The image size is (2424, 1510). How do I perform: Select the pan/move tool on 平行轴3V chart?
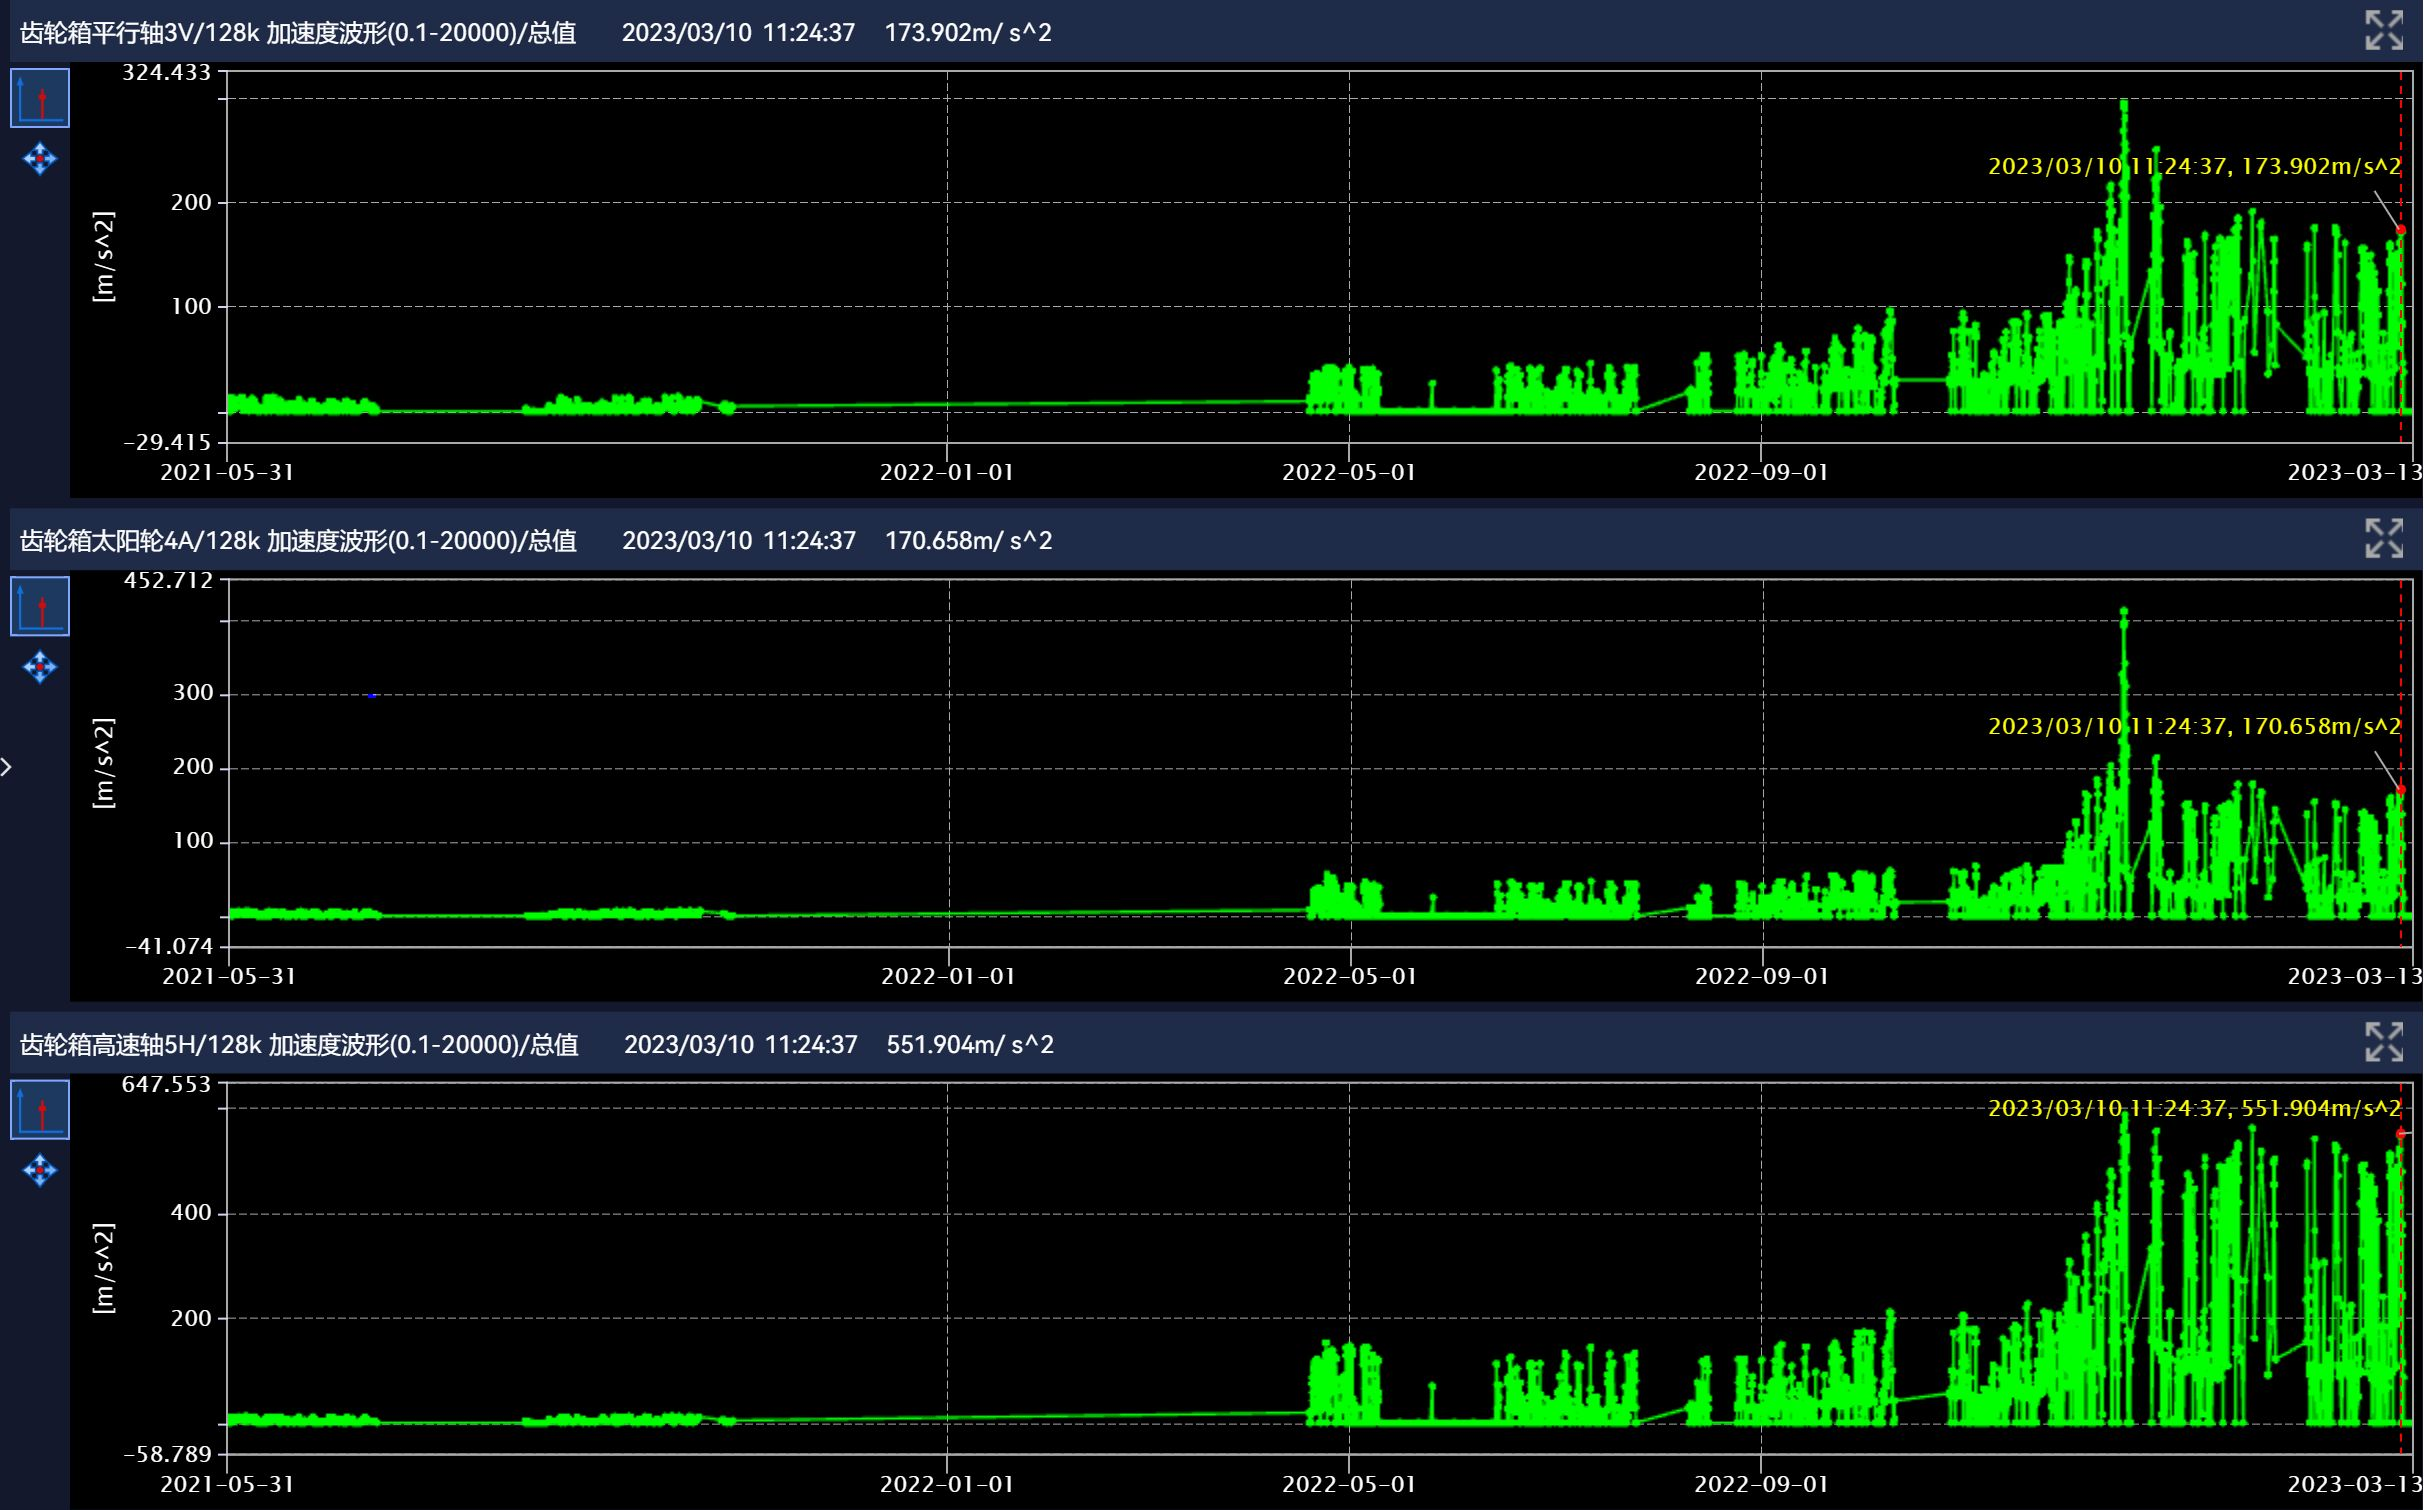point(40,159)
